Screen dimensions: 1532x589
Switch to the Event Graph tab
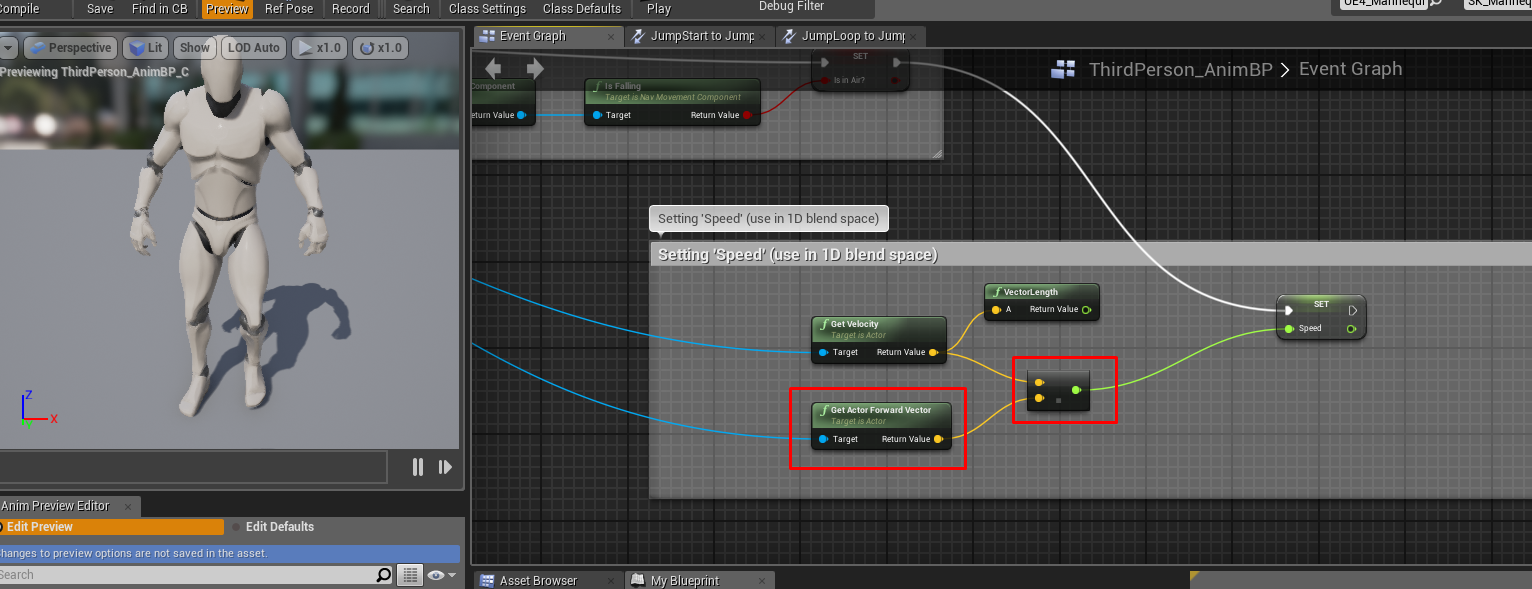pos(548,36)
